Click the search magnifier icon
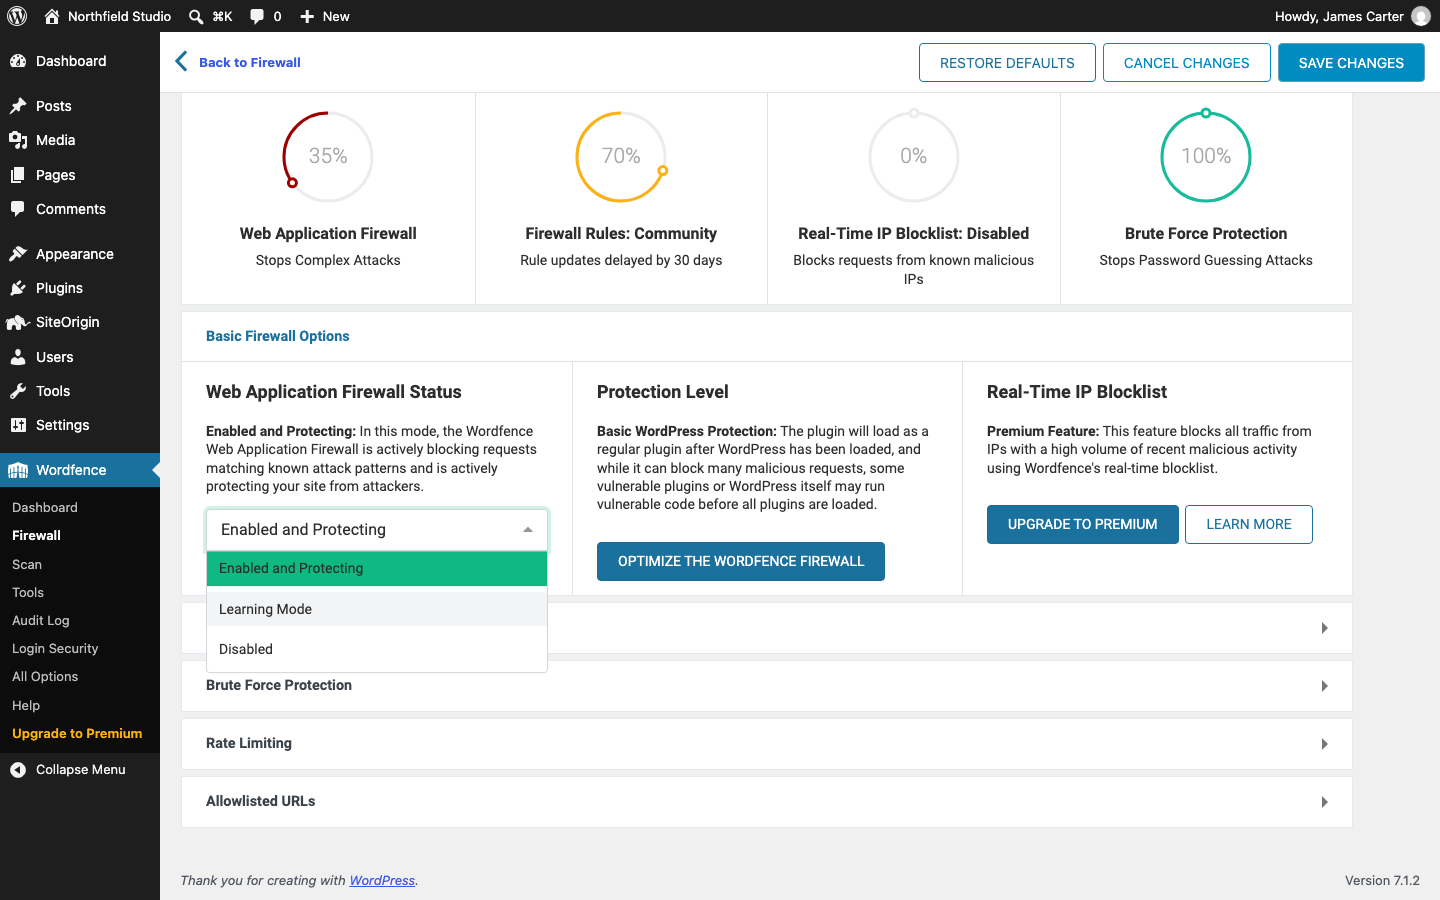 pos(196,16)
